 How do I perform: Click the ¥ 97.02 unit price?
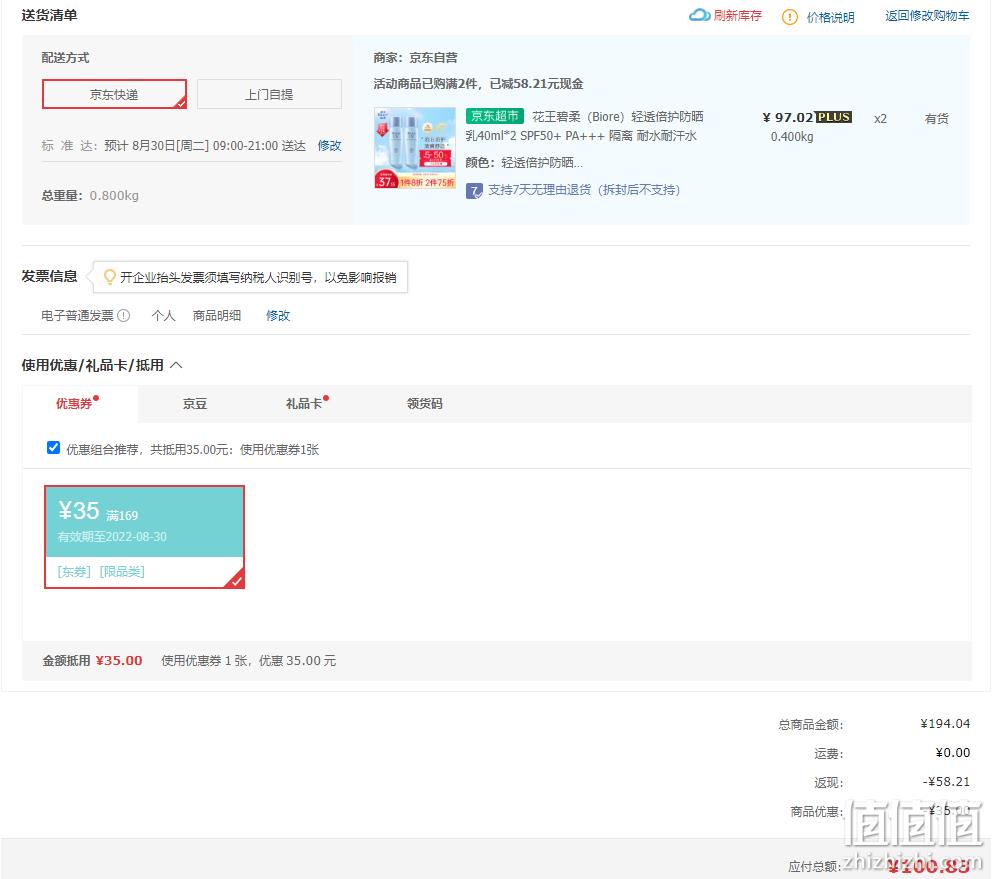(x=788, y=117)
